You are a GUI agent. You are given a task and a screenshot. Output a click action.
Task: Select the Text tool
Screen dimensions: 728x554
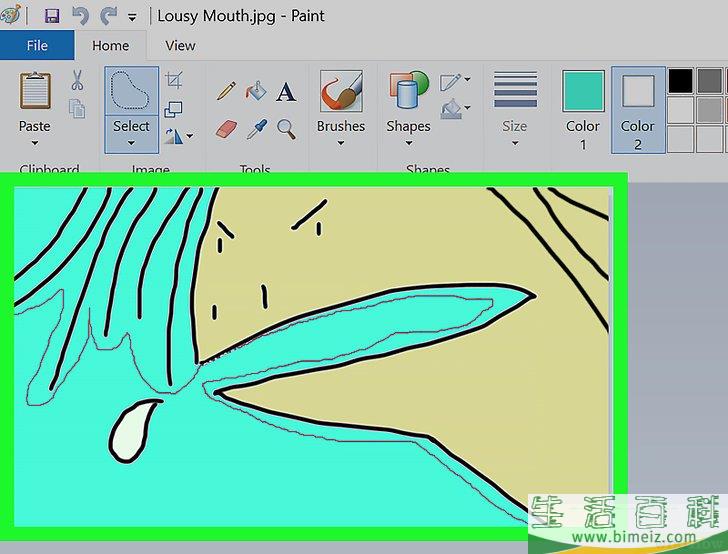coord(286,91)
